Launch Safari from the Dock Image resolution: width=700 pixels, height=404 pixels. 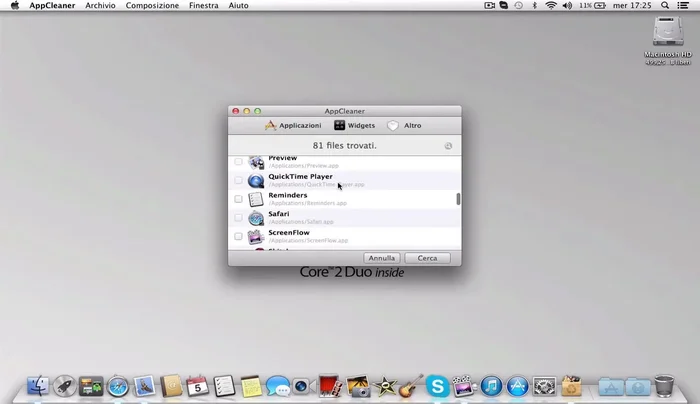click(118, 386)
